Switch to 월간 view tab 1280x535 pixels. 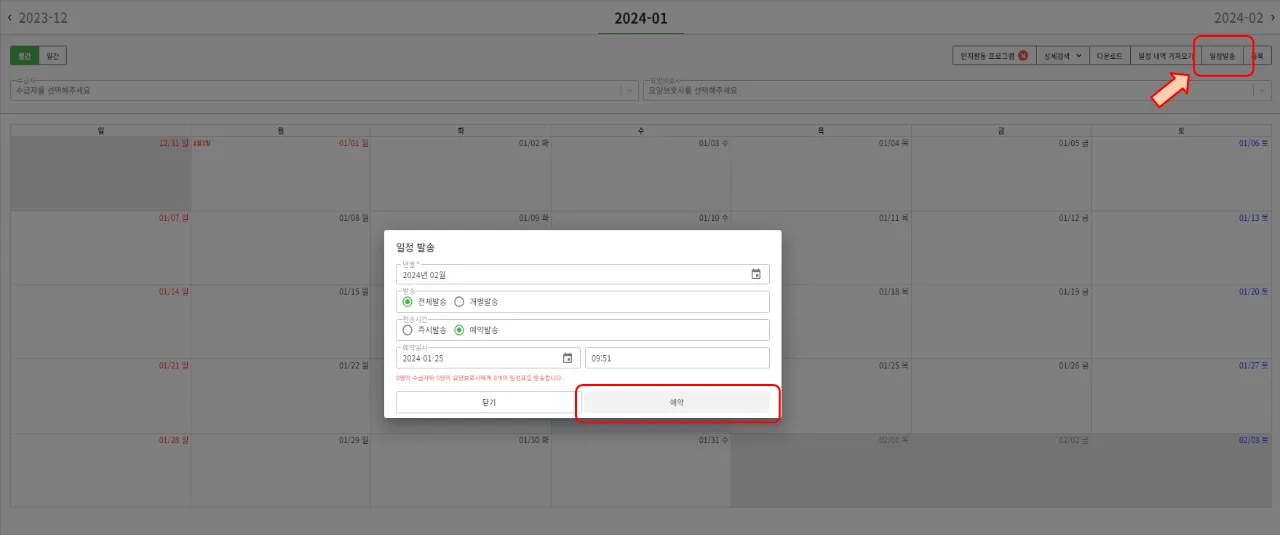[x=25, y=56]
